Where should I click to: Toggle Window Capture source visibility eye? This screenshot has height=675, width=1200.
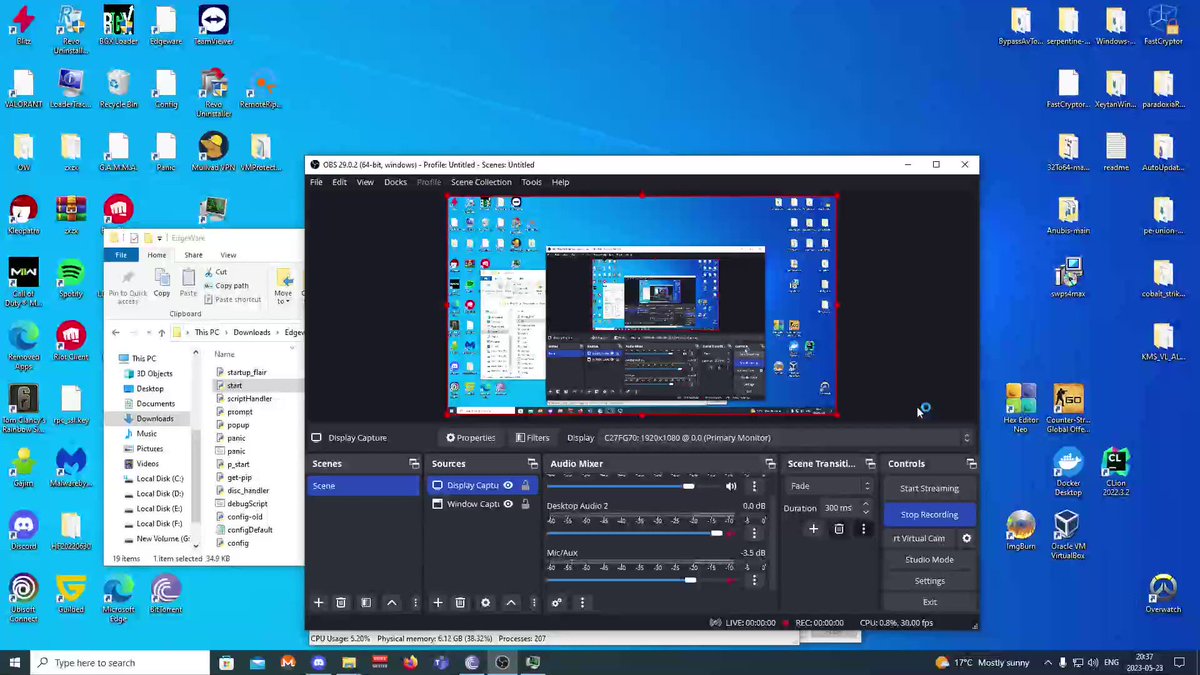(508, 504)
